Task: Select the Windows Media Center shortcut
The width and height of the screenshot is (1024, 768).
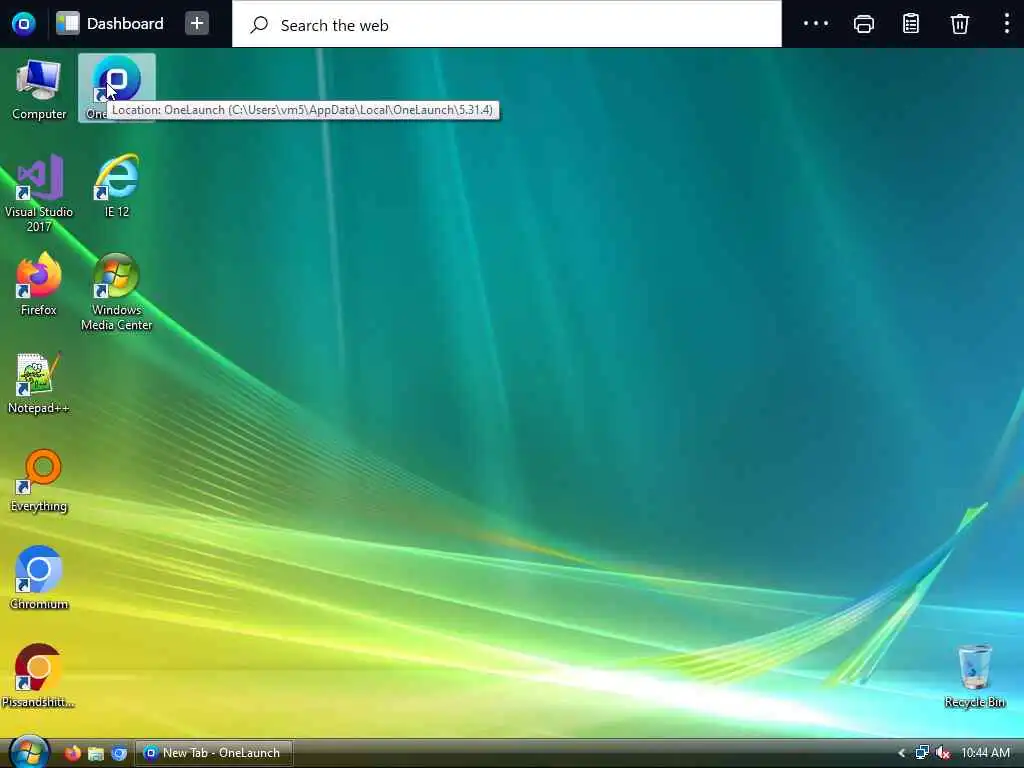Action: click(x=116, y=292)
